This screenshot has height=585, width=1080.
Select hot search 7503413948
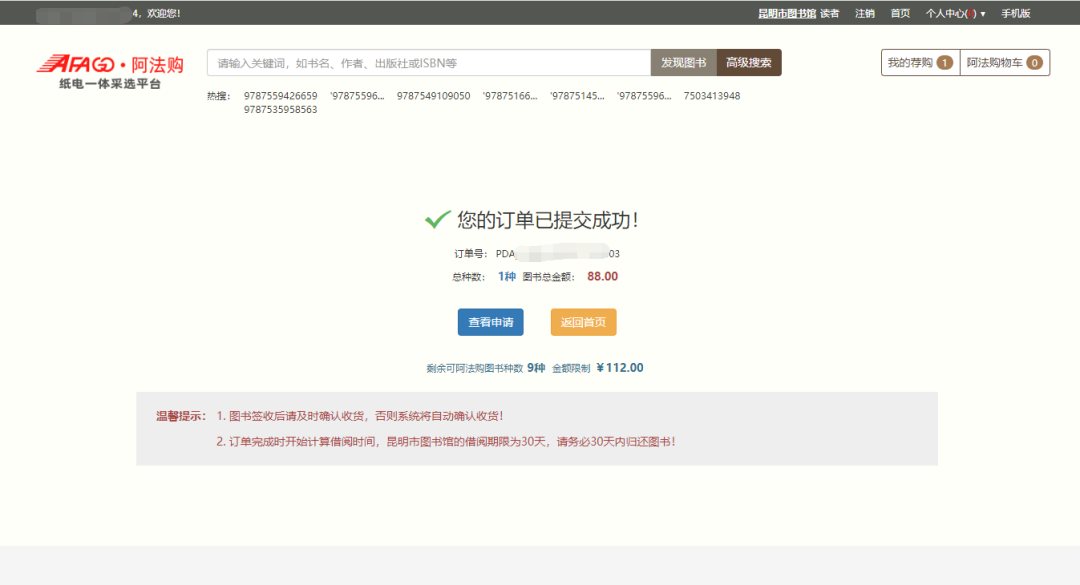click(712, 96)
